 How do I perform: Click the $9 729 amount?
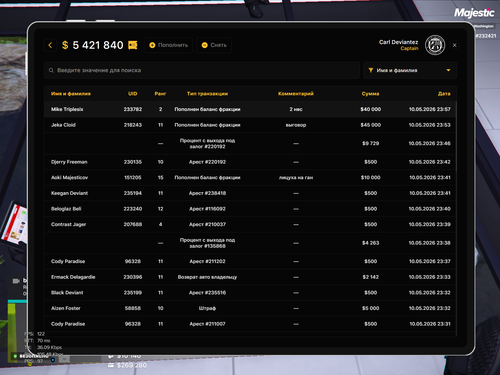(x=370, y=143)
